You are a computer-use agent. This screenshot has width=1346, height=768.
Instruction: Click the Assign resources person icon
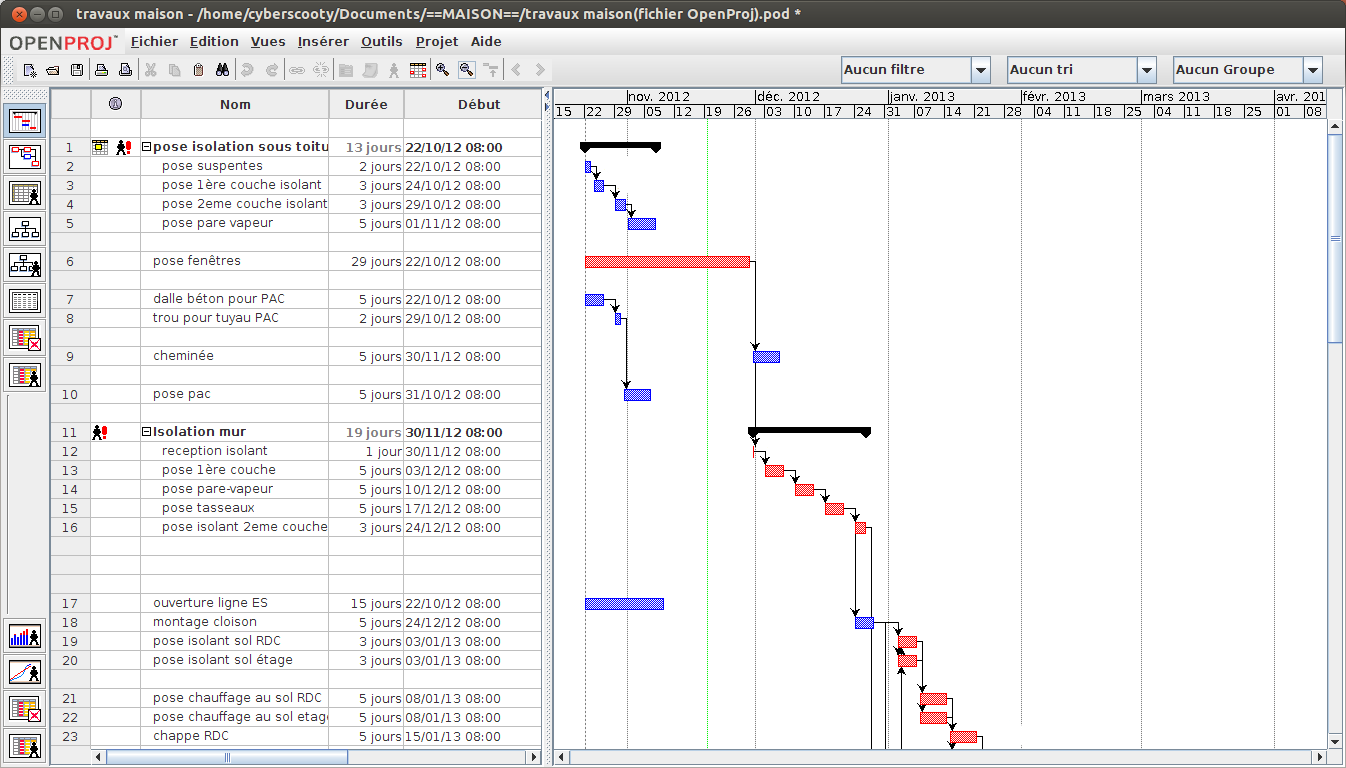[x=393, y=70]
